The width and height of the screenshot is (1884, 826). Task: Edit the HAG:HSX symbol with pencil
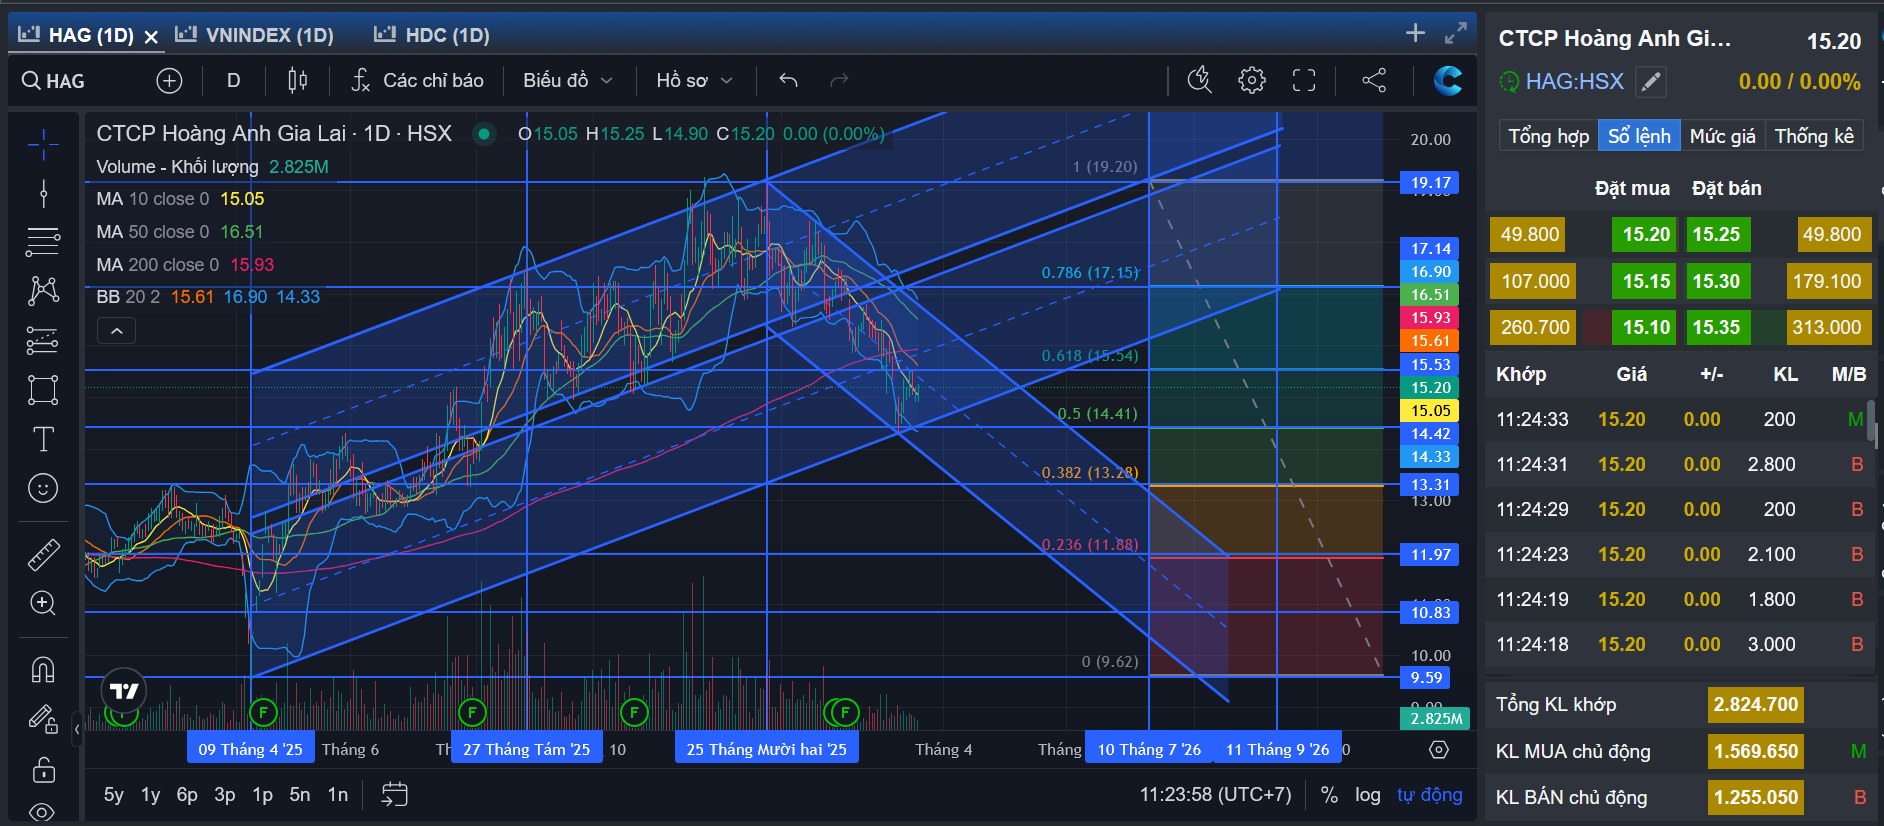click(1651, 82)
